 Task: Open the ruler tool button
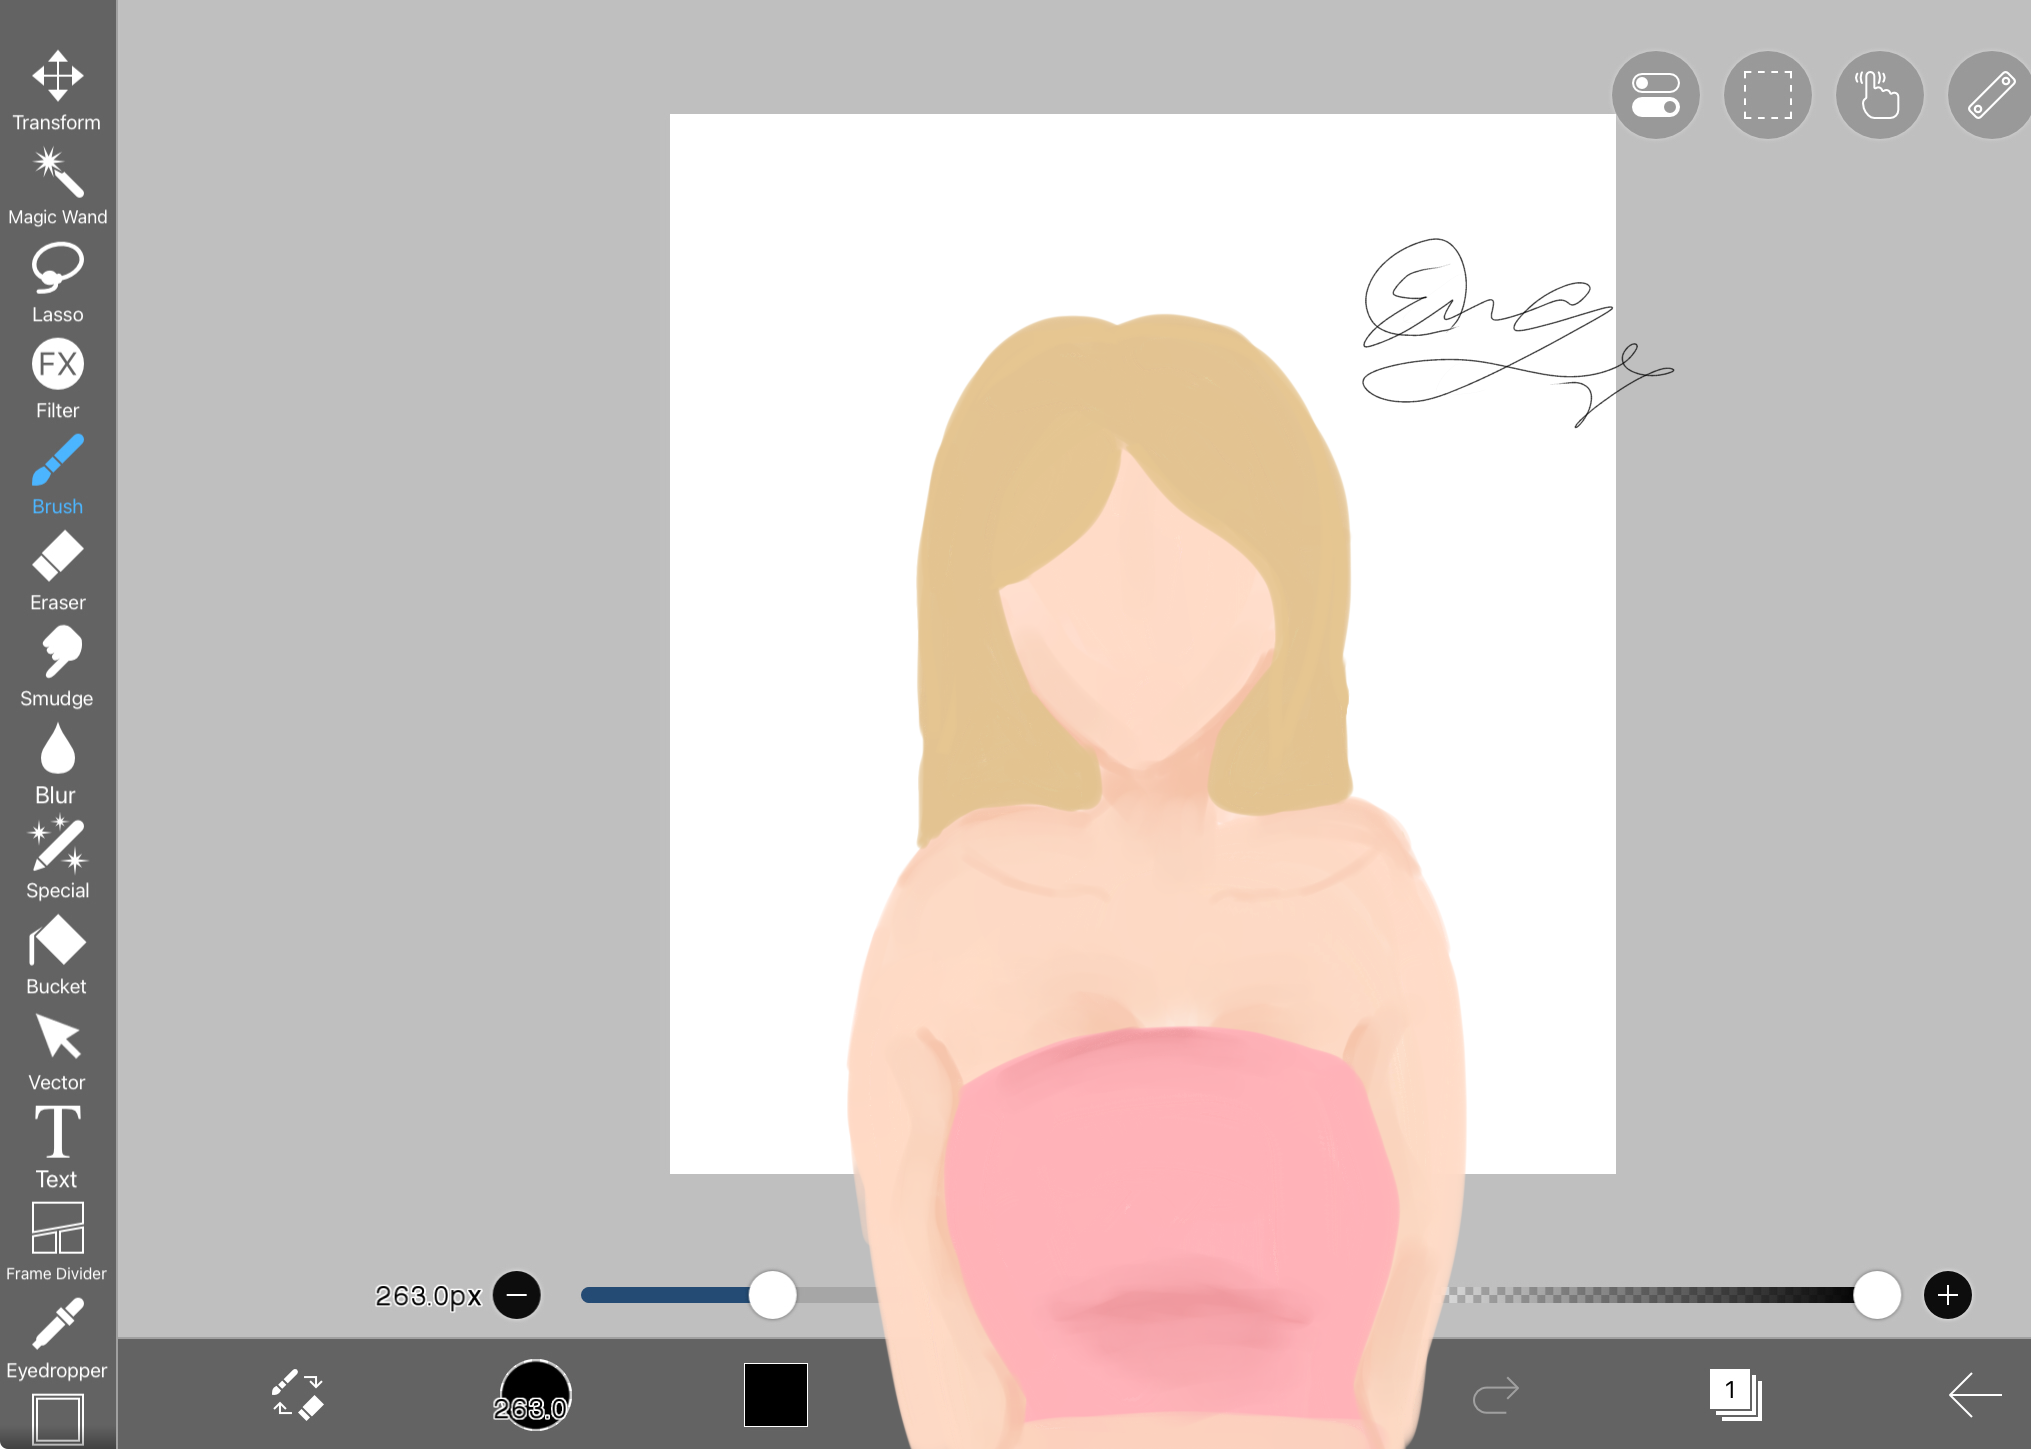coord(1990,95)
